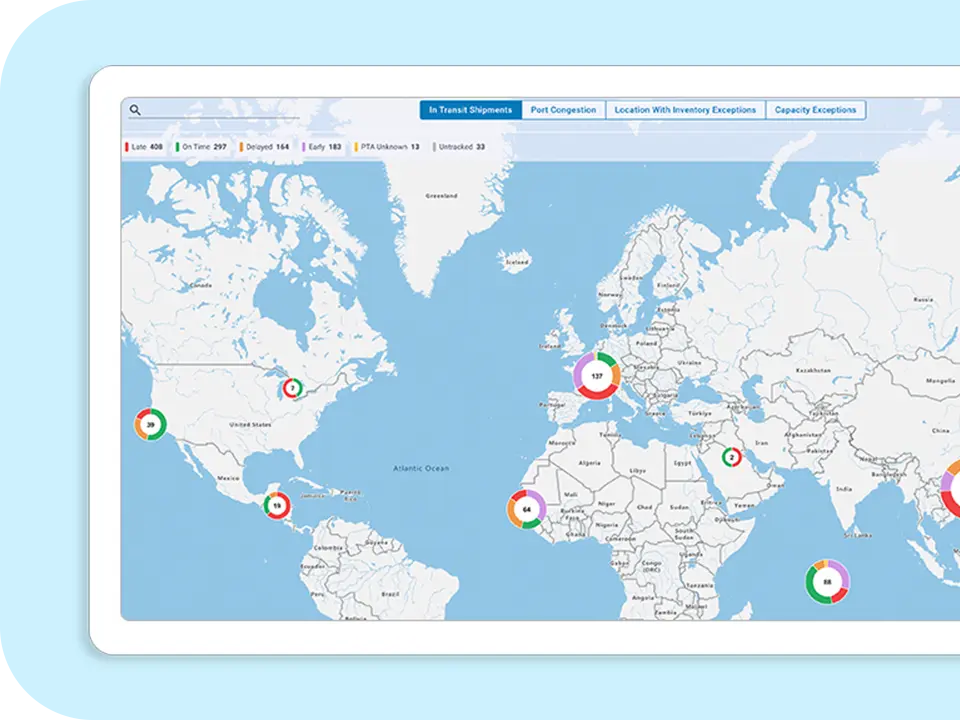Image resolution: width=960 pixels, height=720 pixels.
Task: Toggle the On Time 297 filter
Action: [201, 147]
